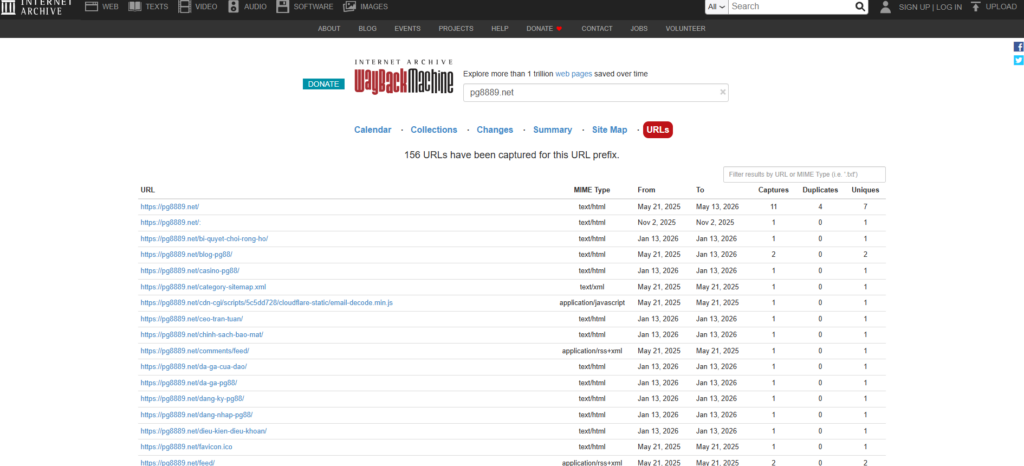Open the Images picture icon
The width and height of the screenshot is (1024, 466).
point(349,7)
